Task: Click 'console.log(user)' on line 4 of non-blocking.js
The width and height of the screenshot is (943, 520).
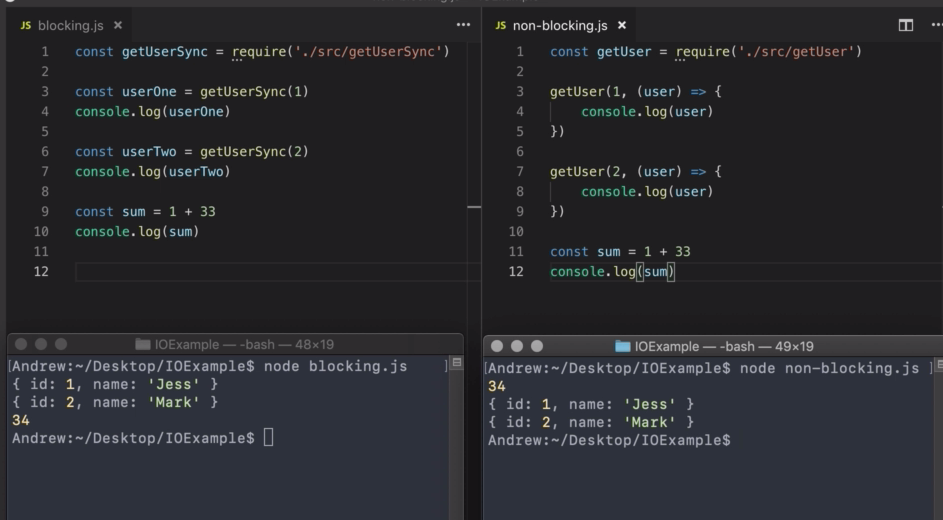Action: point(647,112)
